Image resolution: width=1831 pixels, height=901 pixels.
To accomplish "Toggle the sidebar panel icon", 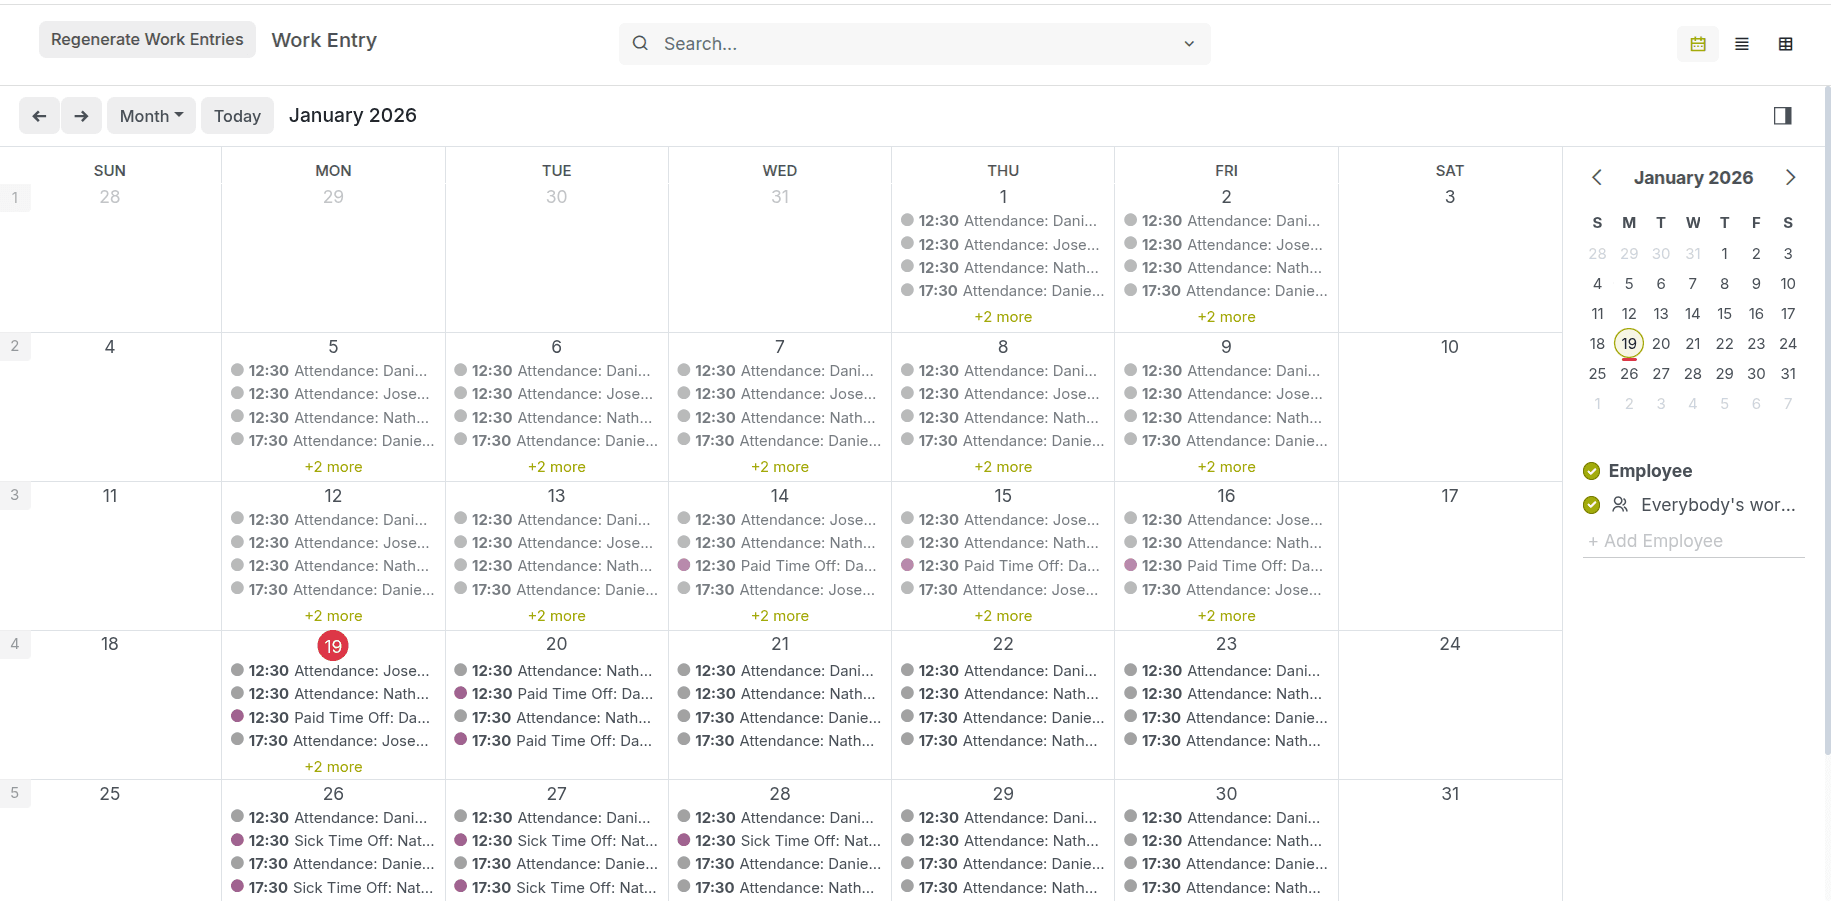I will pos(1782,116).
